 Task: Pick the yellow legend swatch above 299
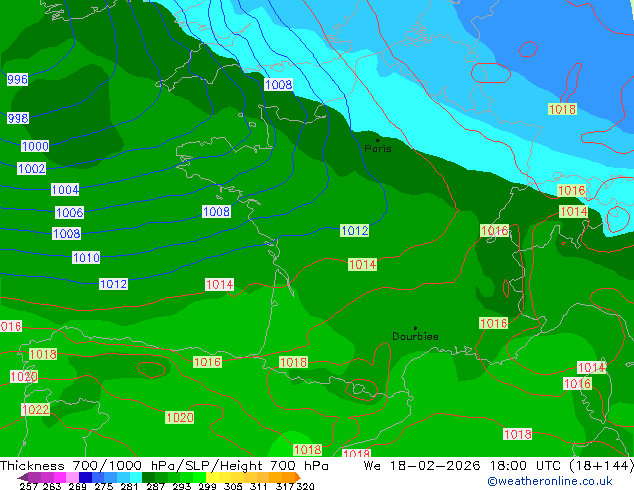(212, 477)
